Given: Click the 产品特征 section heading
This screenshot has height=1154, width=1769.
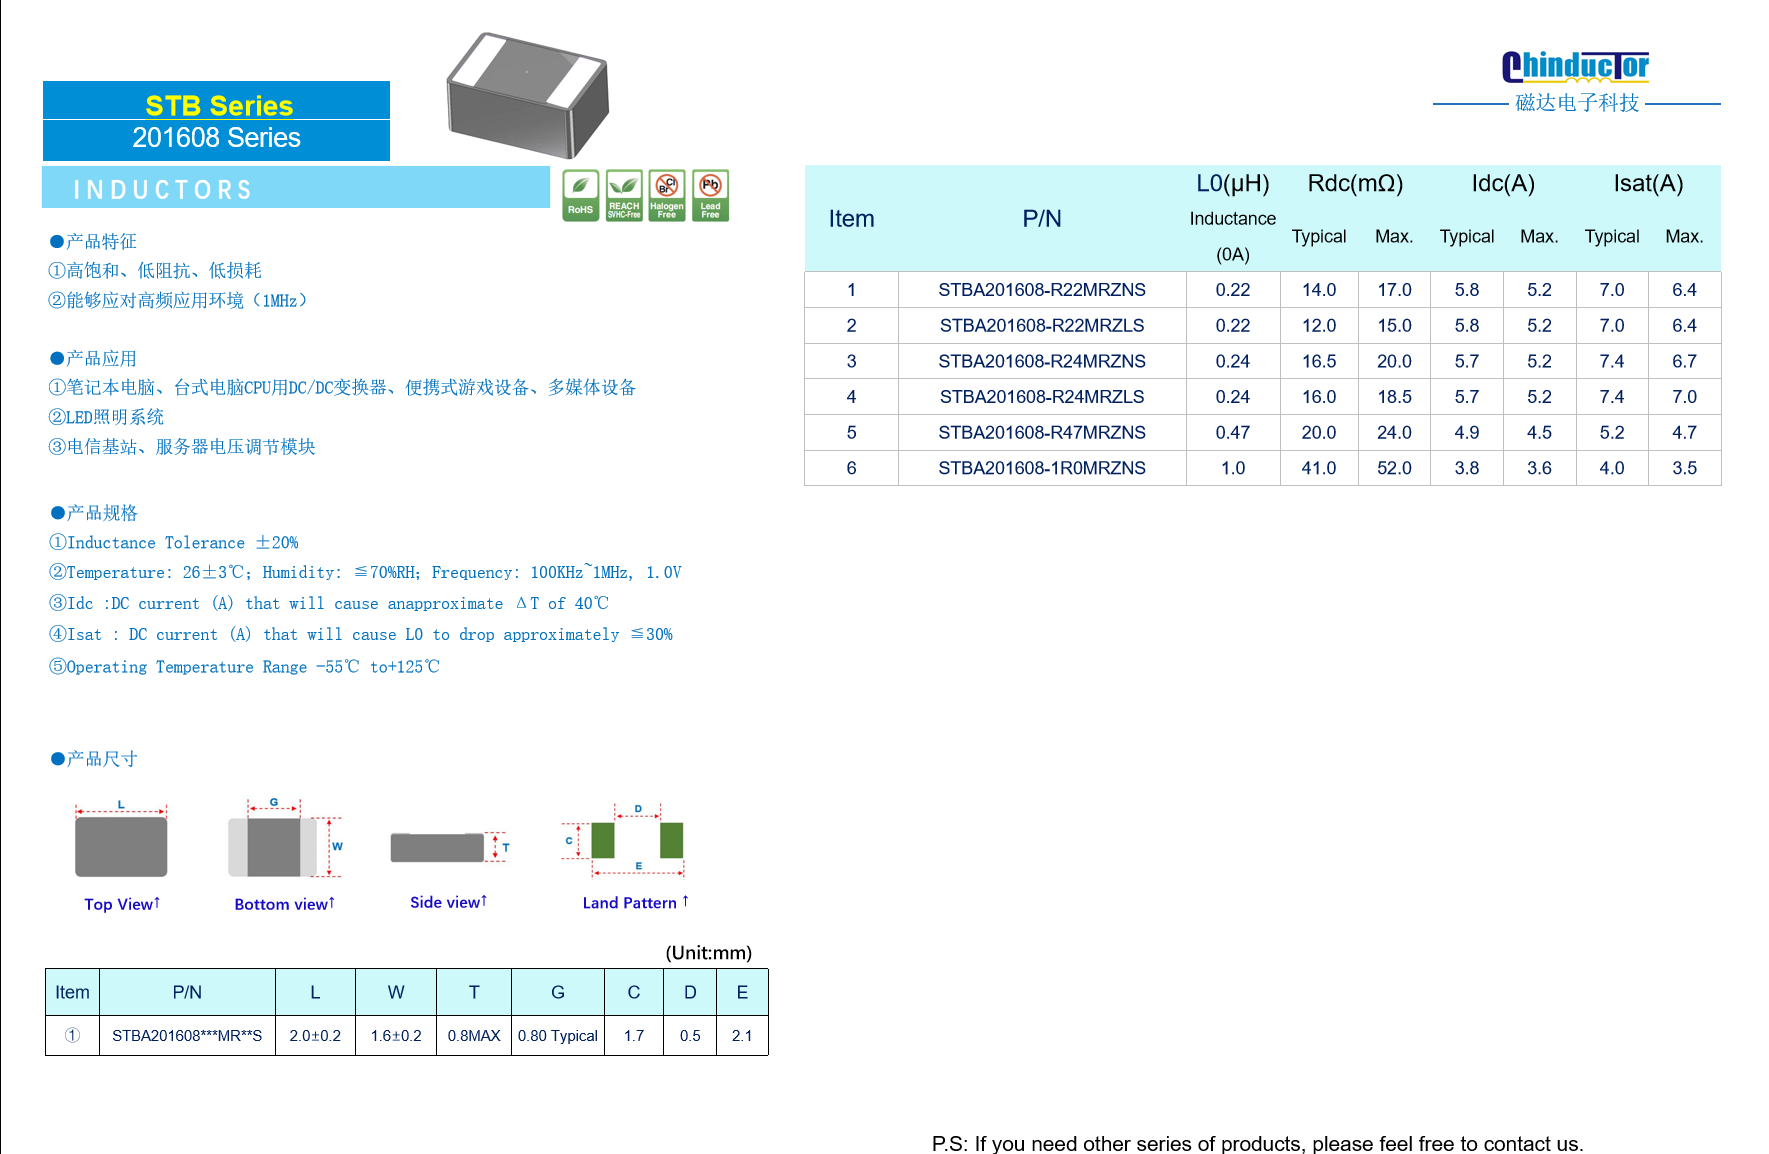Looking at the screenshot, I should (x=94, y=241).
